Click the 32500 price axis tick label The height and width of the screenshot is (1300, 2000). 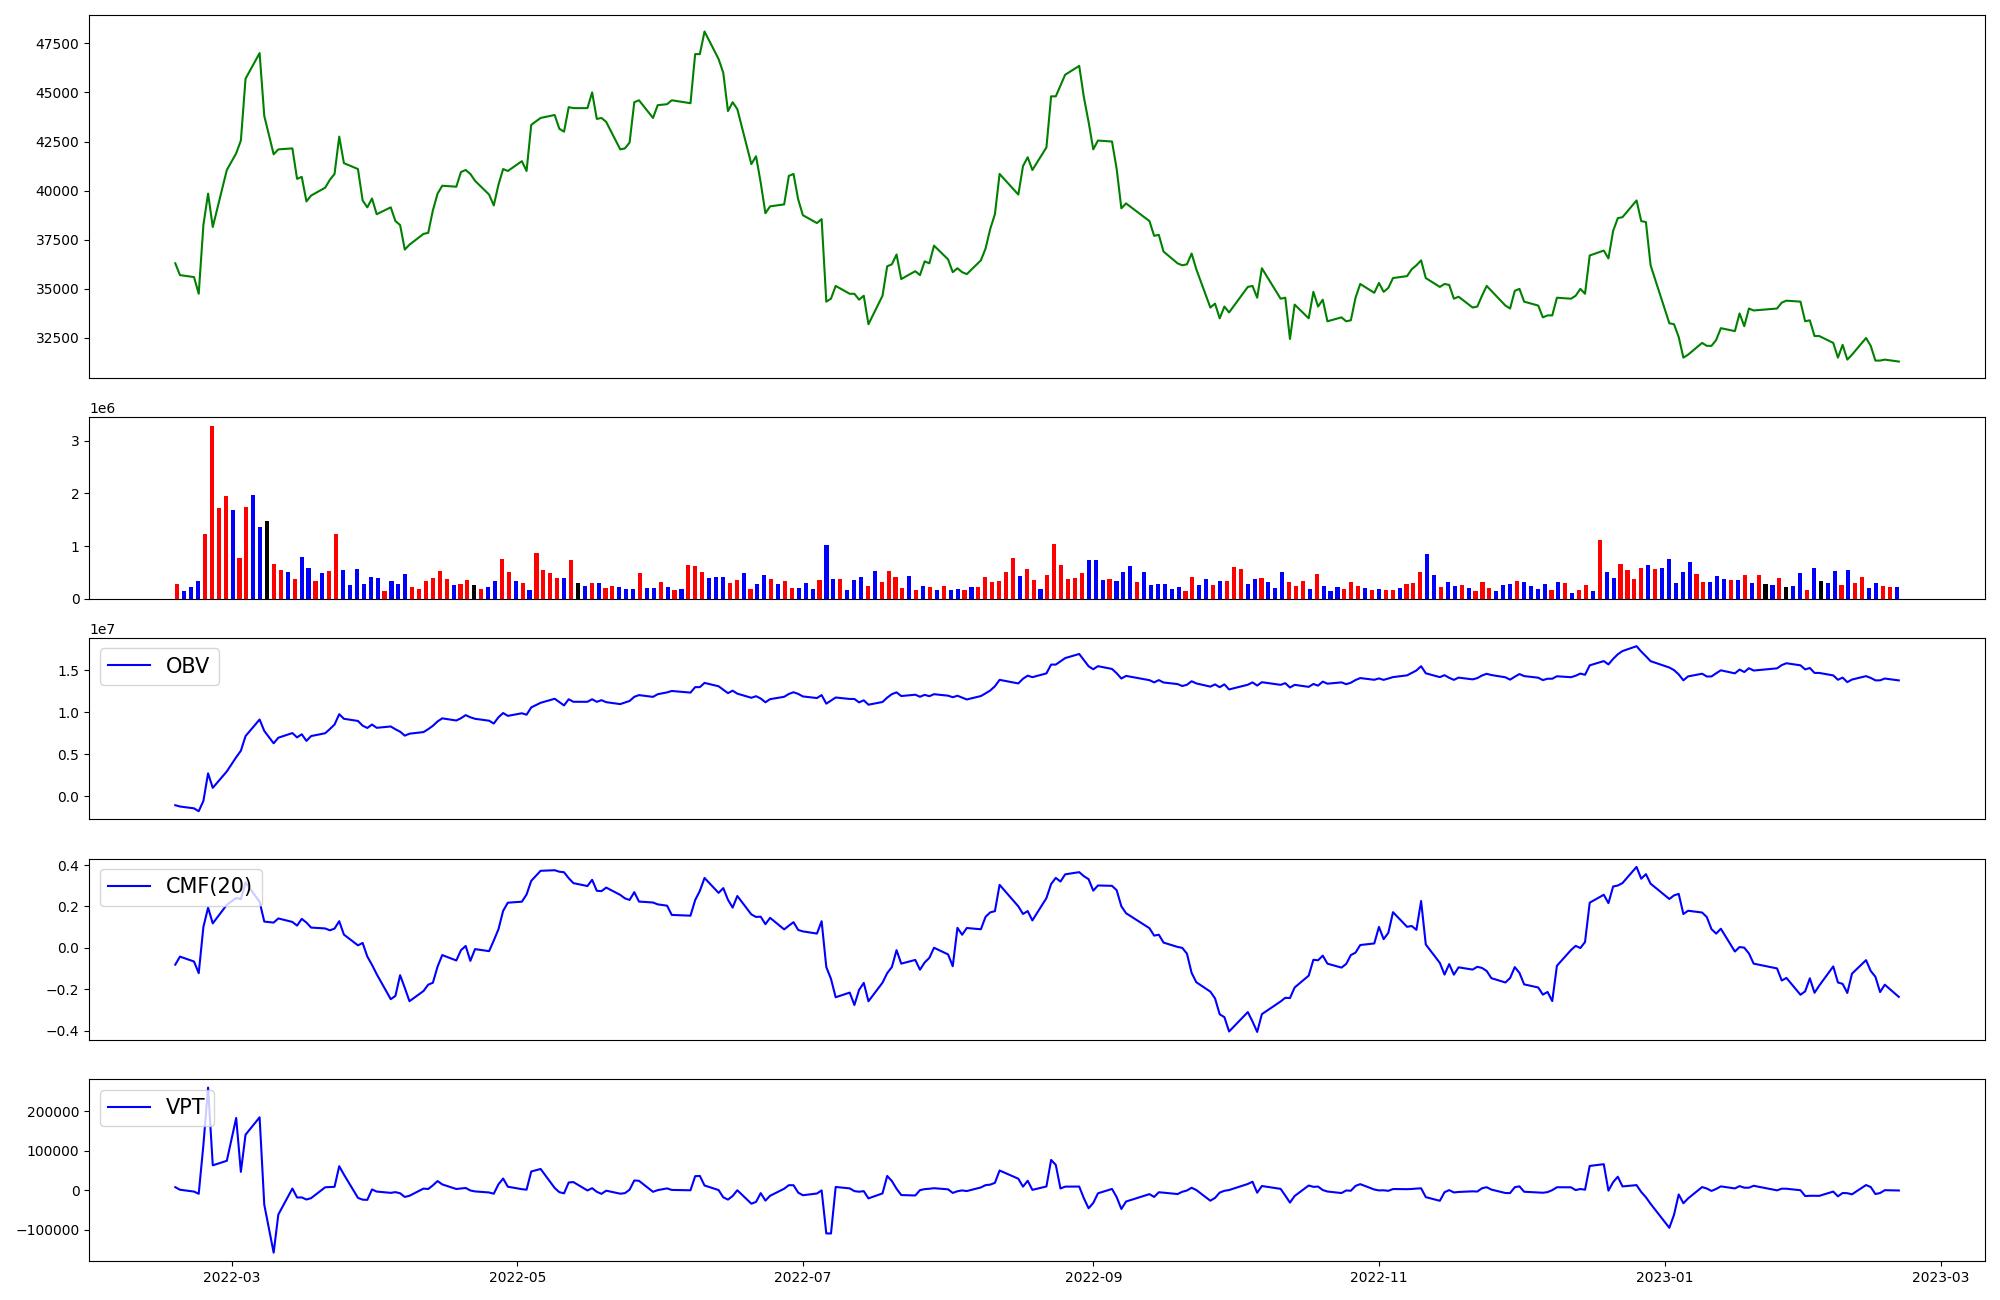[x=57, y=338]
